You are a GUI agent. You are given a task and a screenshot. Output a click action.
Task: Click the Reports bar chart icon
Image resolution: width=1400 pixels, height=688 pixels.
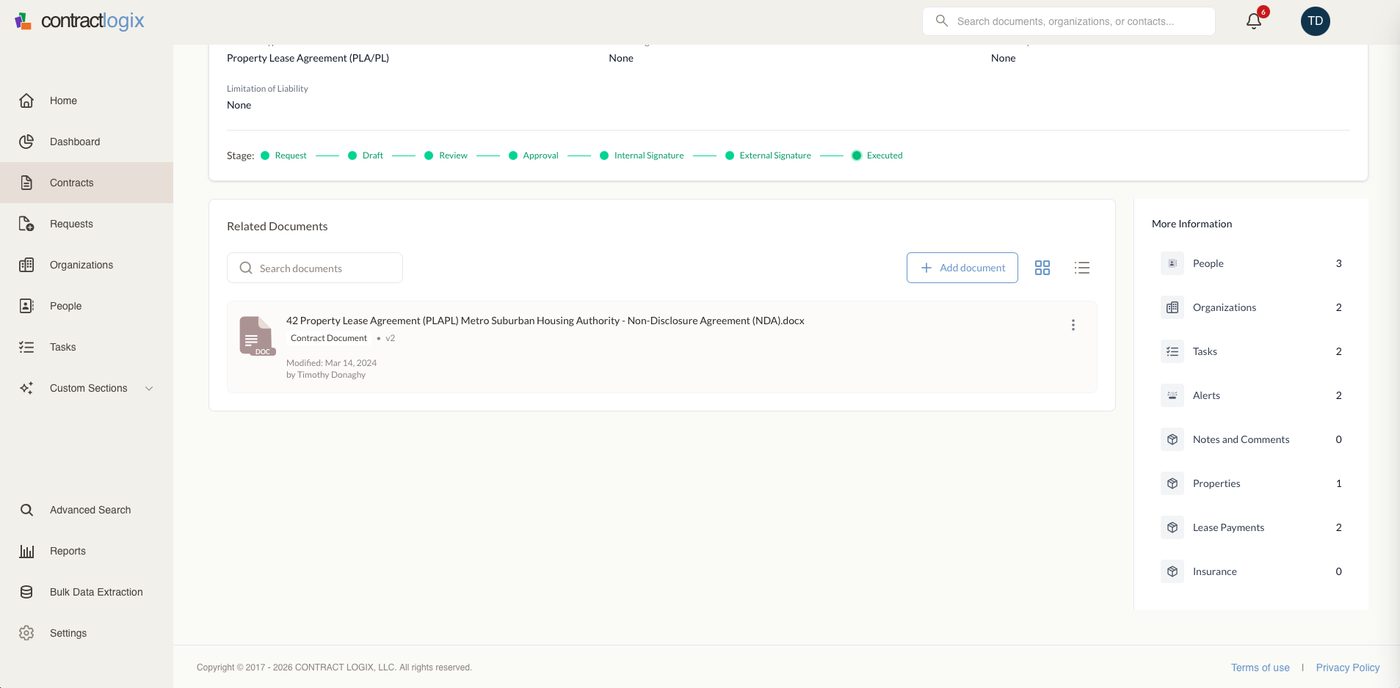pyautogui.click(x=27, y=551)
